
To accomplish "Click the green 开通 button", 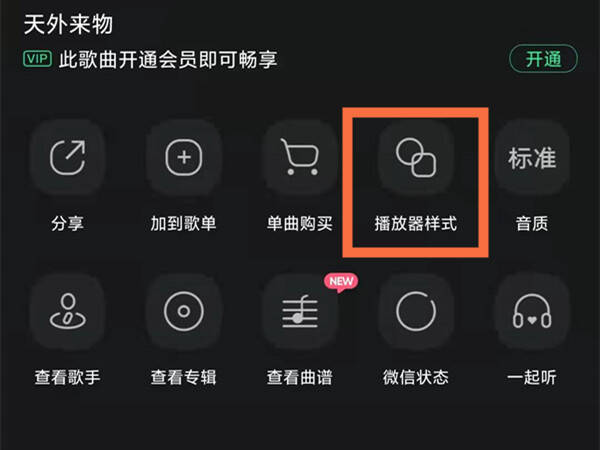I will tap(543, 59).
